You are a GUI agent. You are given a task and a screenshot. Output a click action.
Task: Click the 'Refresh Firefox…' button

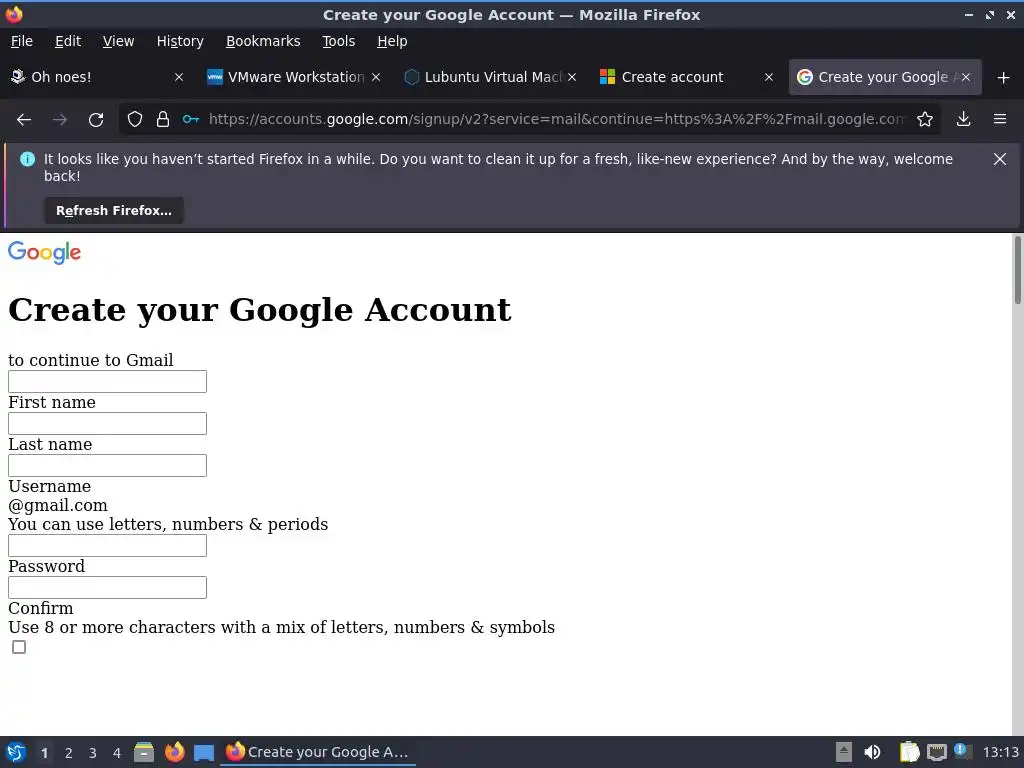(x=114, y=211)
